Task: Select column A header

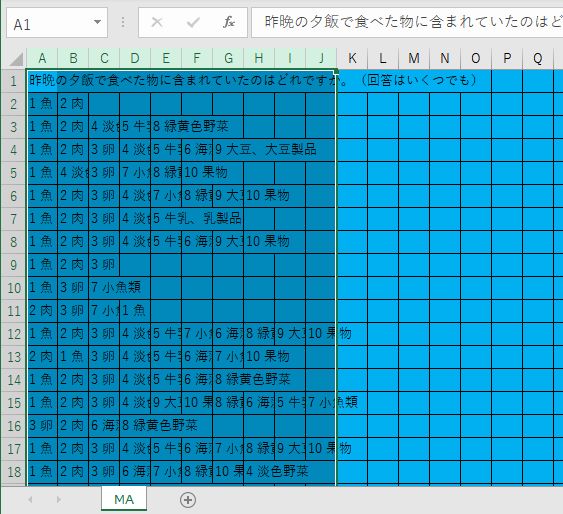Action: click(42, 58)
